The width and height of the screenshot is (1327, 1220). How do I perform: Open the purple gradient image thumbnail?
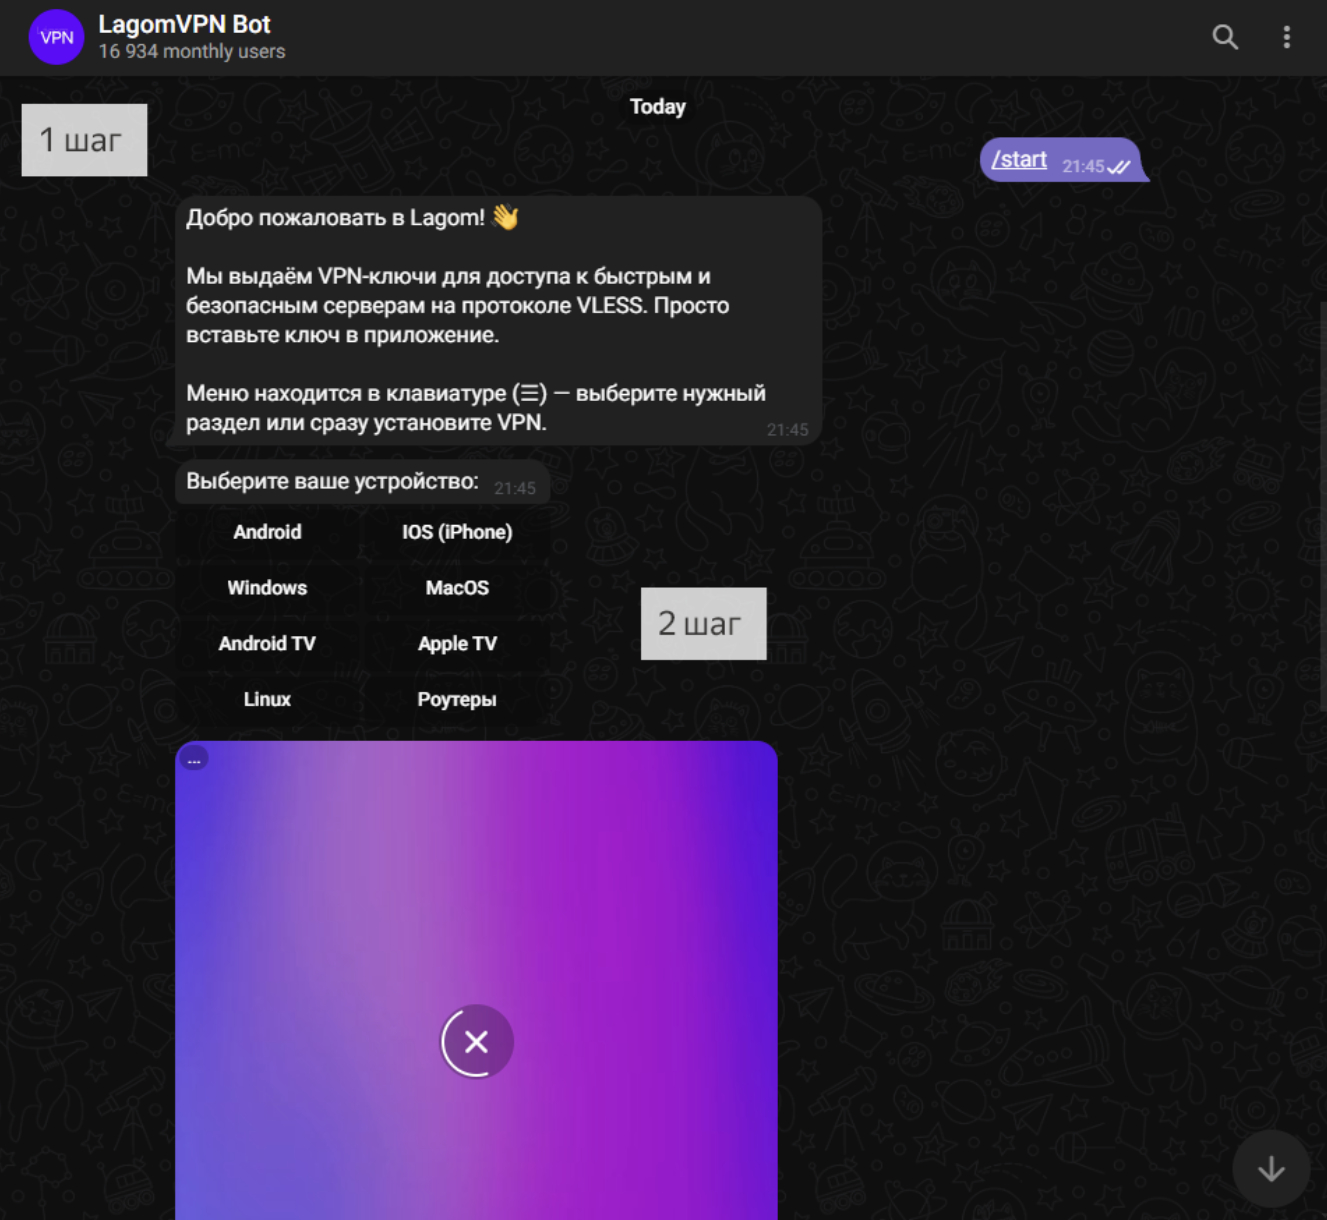click(476, 980)
